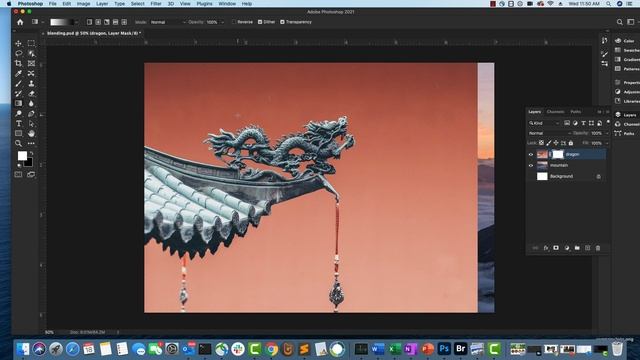Open the Layer menu
This screenshot has width=640, height=360.
coord(102,4)
